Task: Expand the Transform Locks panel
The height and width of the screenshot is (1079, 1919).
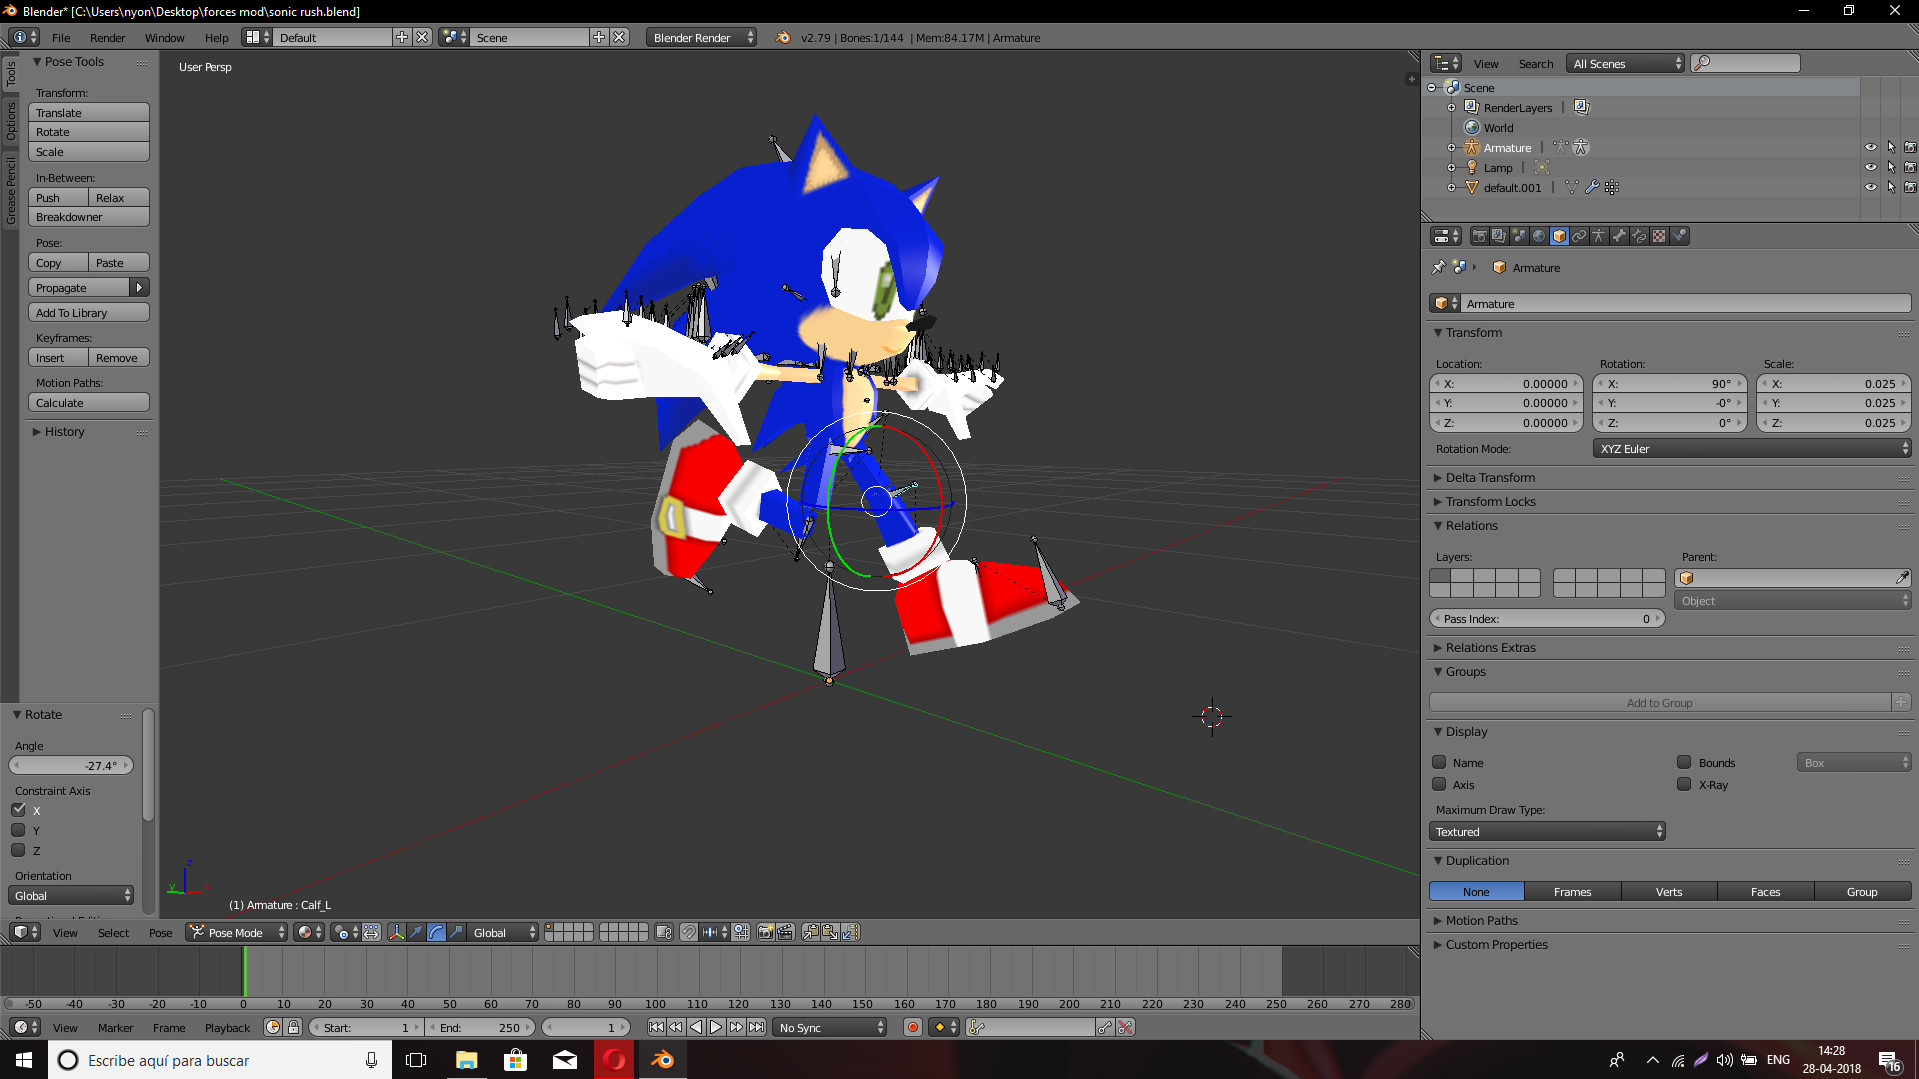Action: [x=1489, y=501]
